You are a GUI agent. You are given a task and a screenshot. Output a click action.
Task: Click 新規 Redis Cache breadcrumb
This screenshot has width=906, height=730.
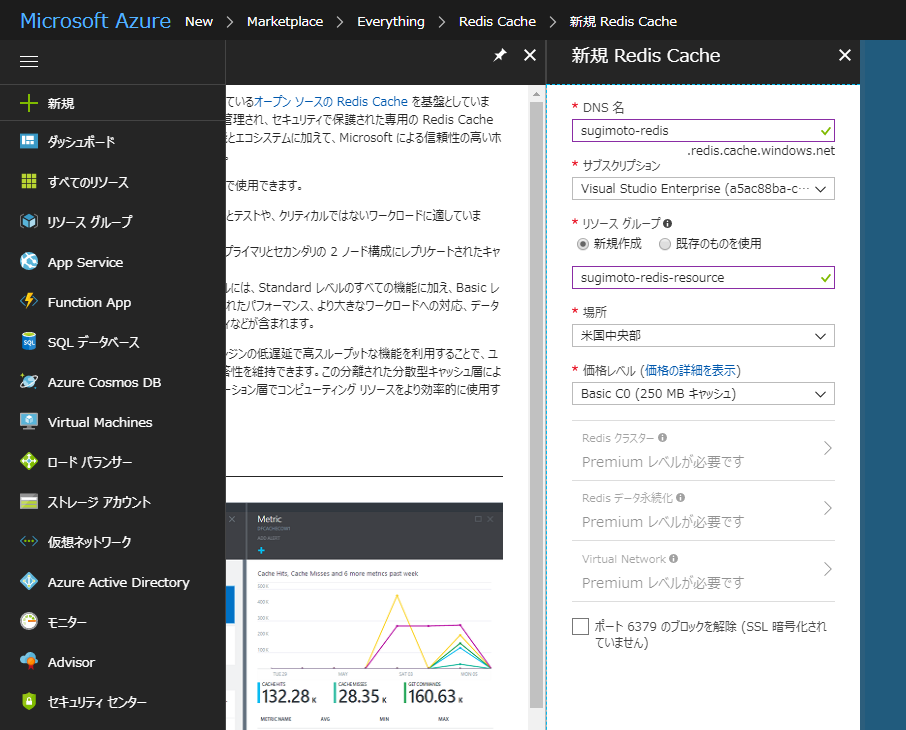pos(623,21)
